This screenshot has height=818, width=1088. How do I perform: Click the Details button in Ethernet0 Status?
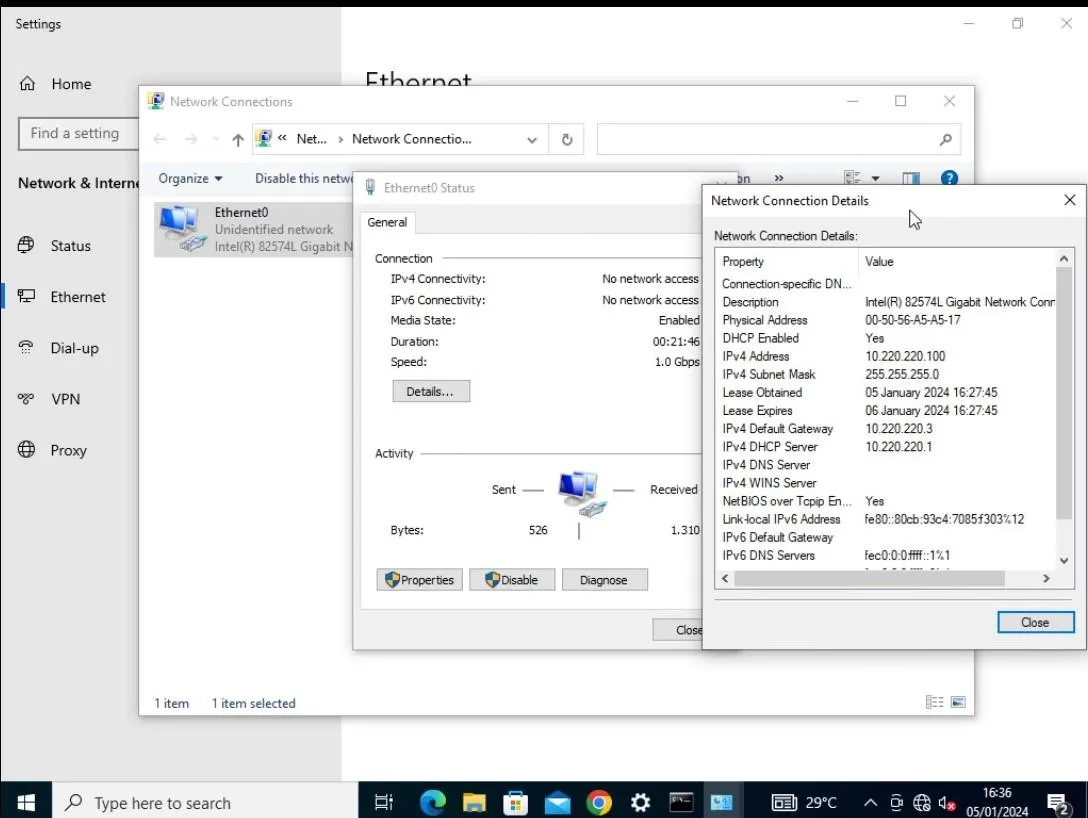tap(431, 391)
